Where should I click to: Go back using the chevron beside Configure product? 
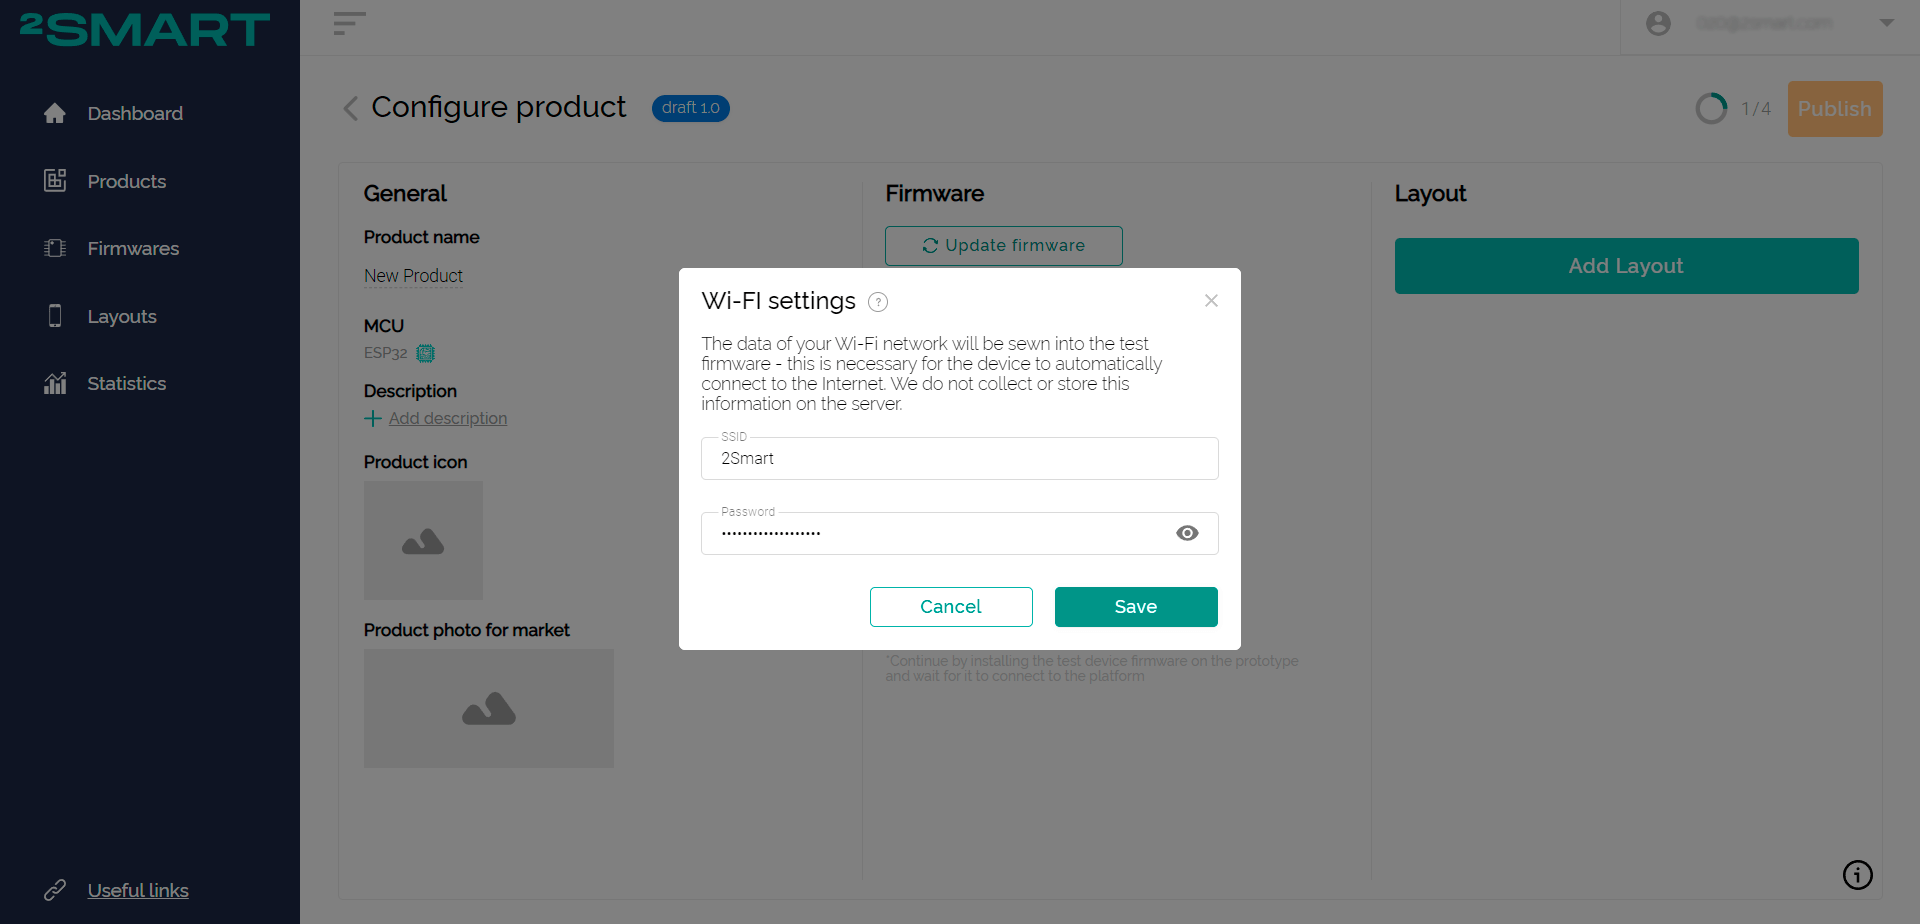[x=350, y=108]
